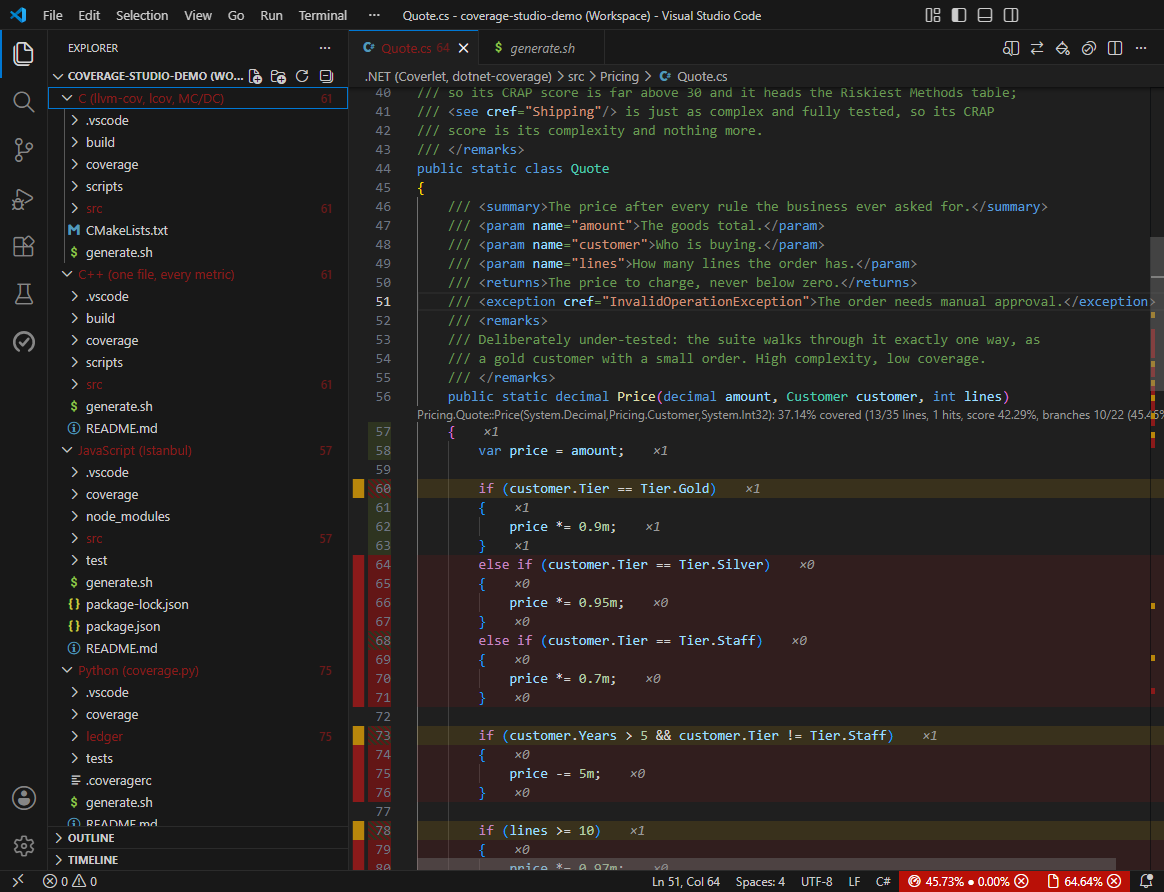Close the Quote.cs tab
Screen dimensions: 1164x892
464,48
